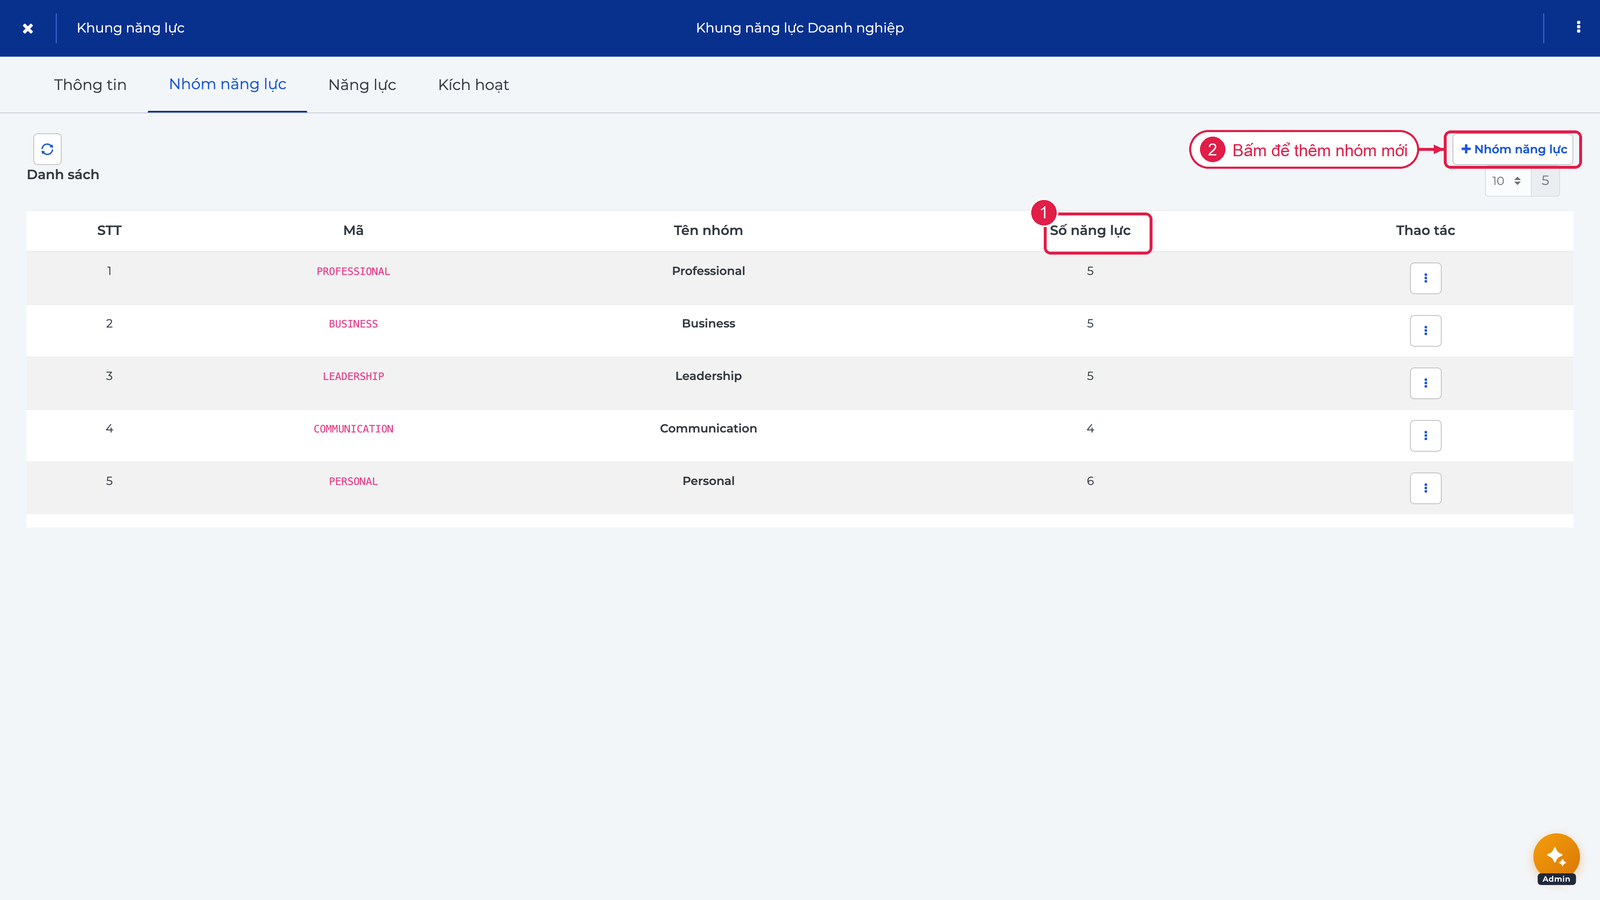Open the Admin AI assistant icon

[x=1556, y=857]
